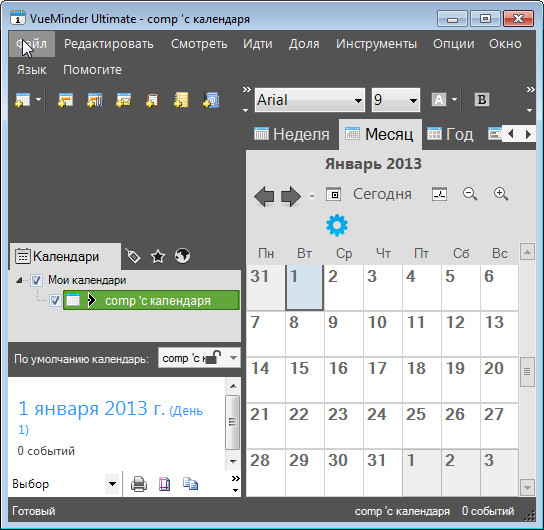
Task: Select January 15 day cell
Action: click(x=305, y=380)
